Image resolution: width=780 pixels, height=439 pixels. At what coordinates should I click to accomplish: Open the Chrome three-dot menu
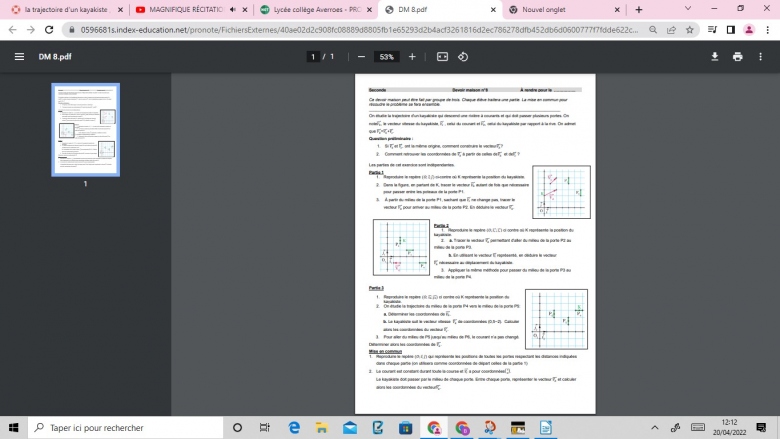tap(768, 30)
